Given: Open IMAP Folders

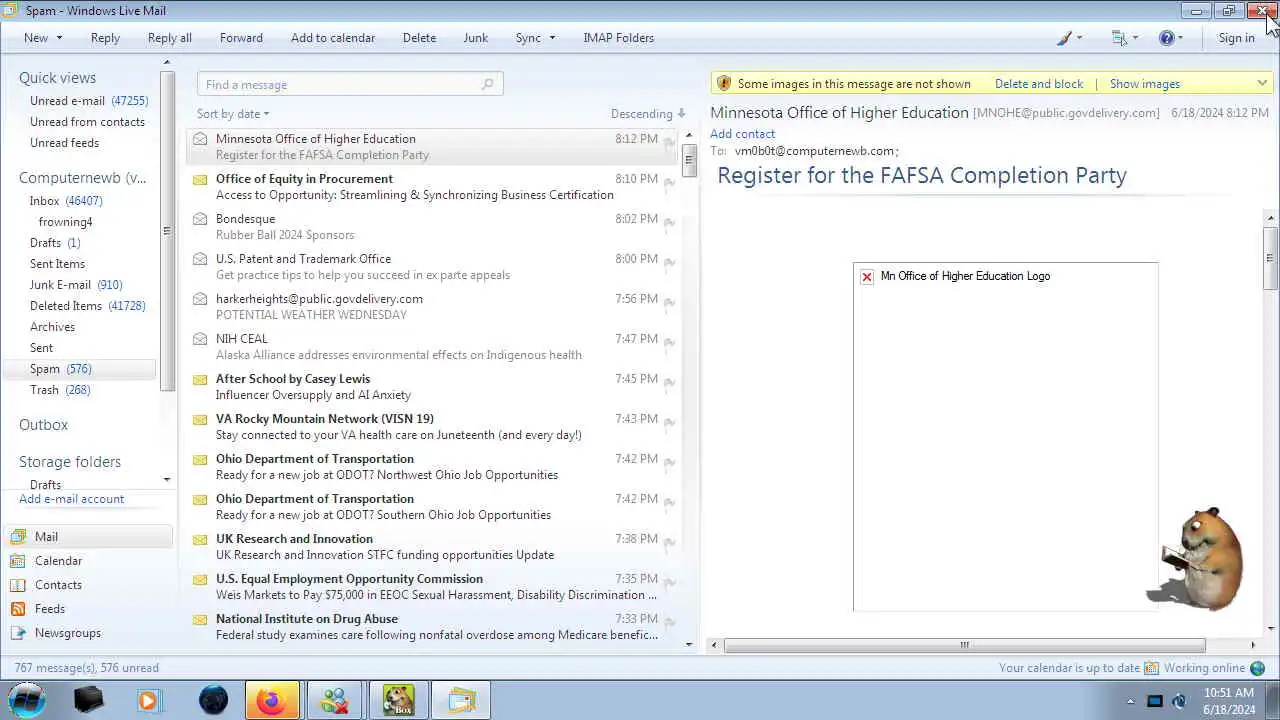Looking at the screenshot, I should point(619,38).
